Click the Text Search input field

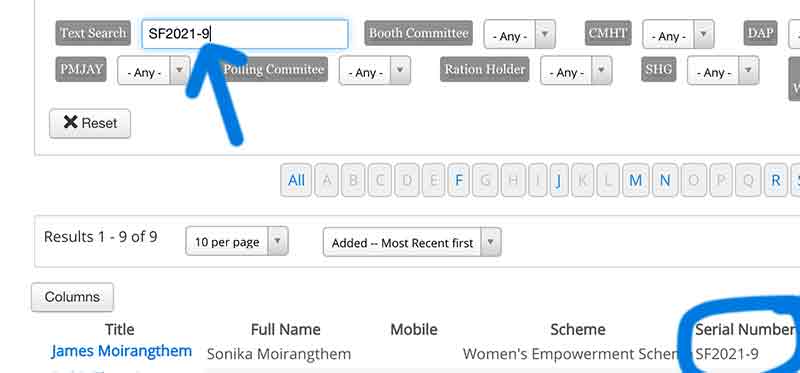coord(245,34)
